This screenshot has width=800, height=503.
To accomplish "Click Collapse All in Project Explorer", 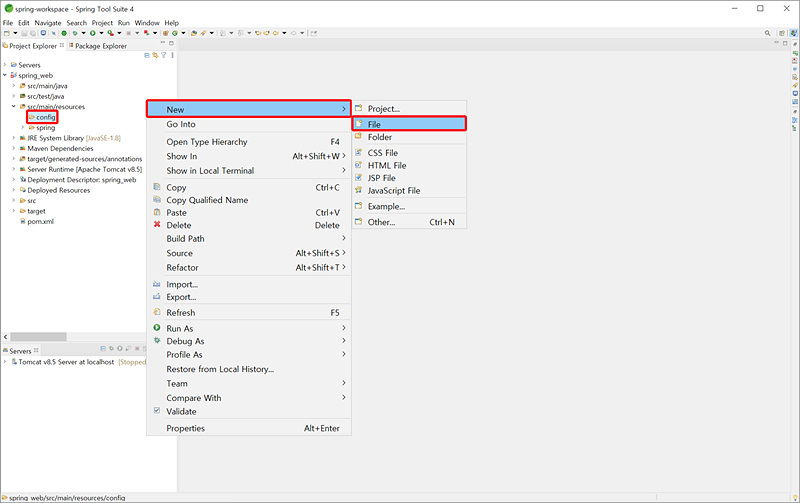I will 147,55.
